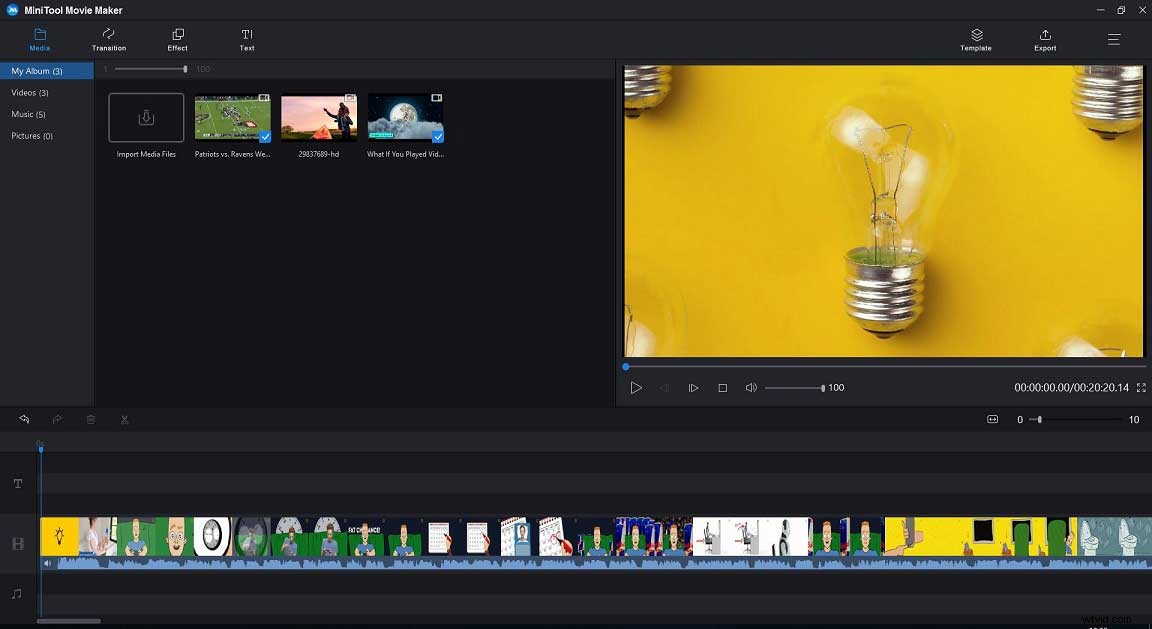Expand the Pictures (0) category
The height and width of the screenshot is (629, 1152).
[31, 135]
